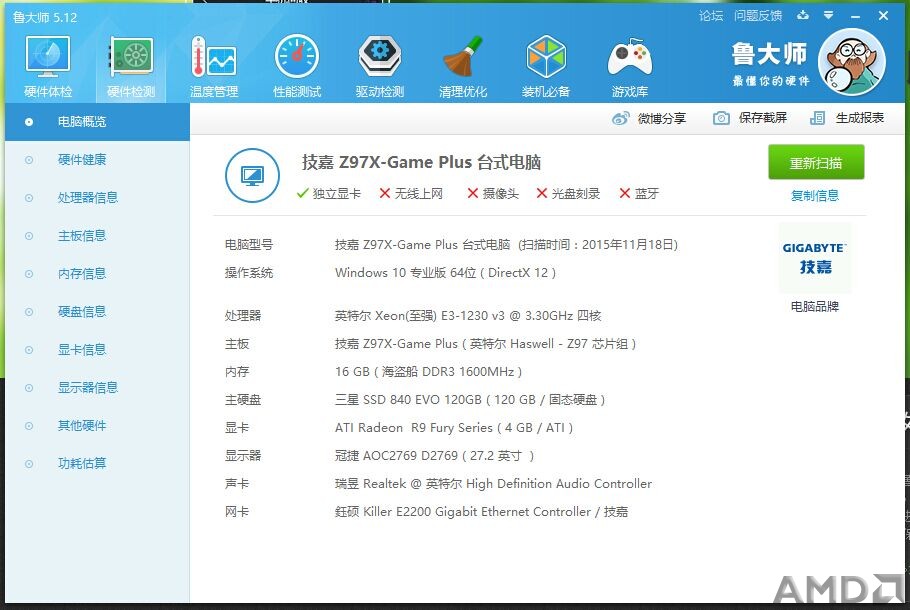Click 微博分享 text label
The image size is (910, 610).
click(x=662, y=118)
